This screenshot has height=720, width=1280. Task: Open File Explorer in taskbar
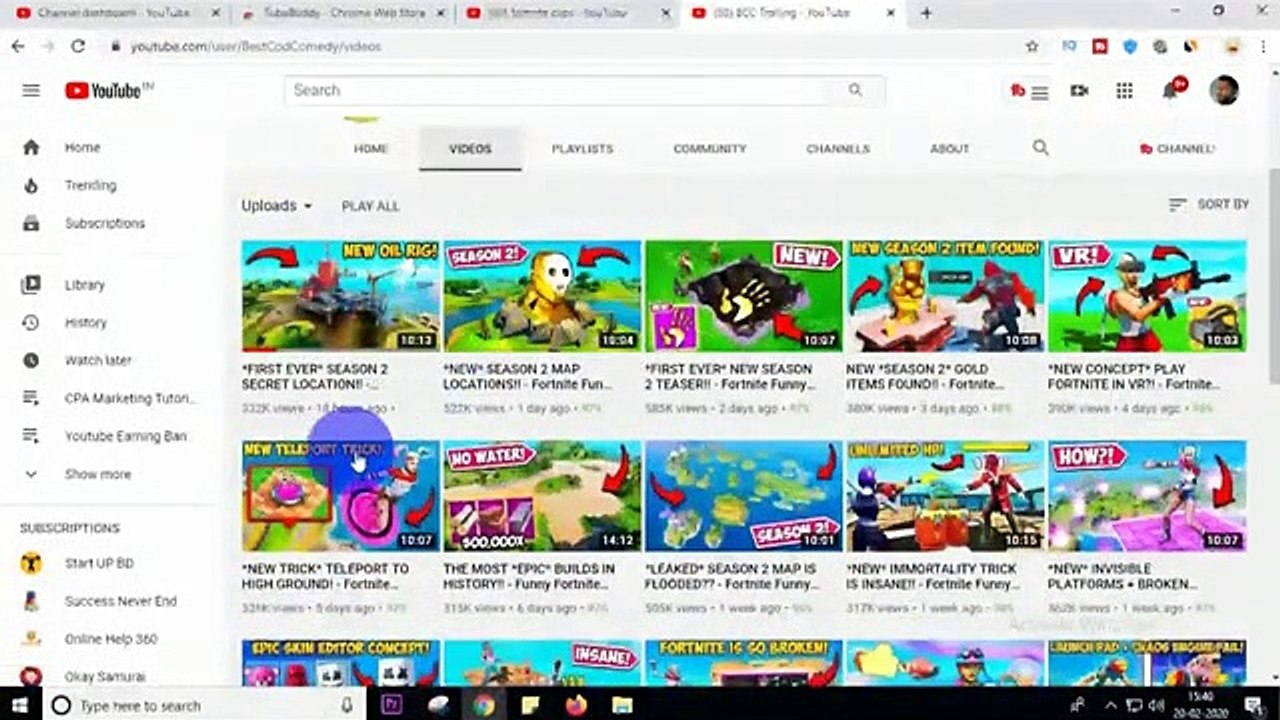coord(622,705)
